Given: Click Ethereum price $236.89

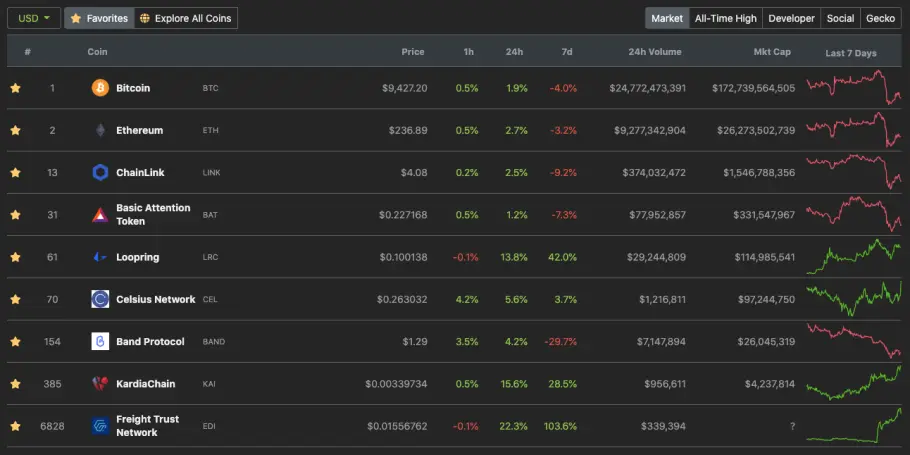Looking at the screenshot, I should pyautogui.click(x=408, y=131).
